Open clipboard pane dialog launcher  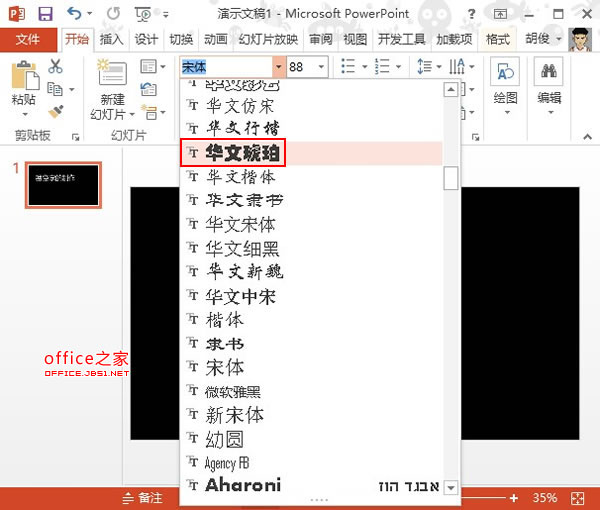(76, 137)
